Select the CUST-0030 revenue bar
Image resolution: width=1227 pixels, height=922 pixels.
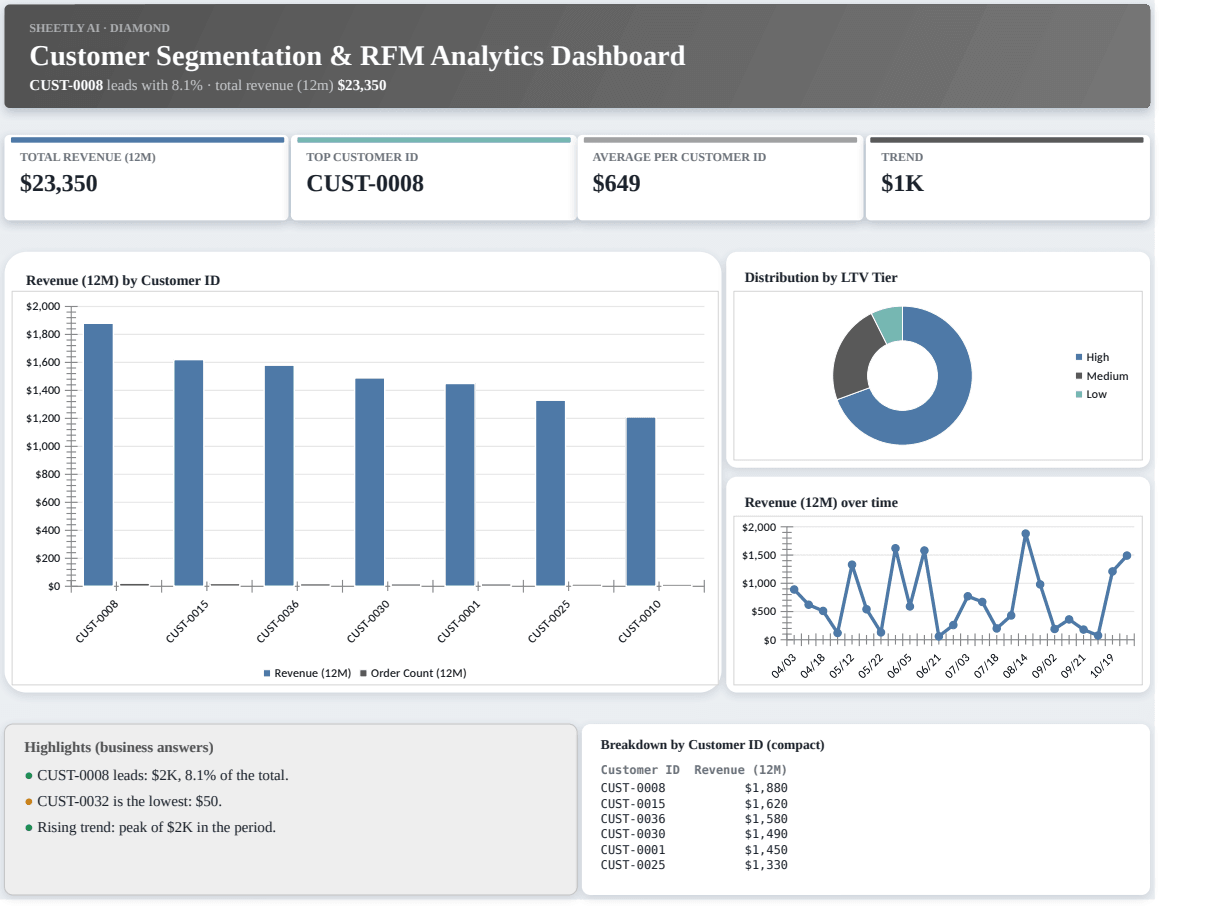370,482
